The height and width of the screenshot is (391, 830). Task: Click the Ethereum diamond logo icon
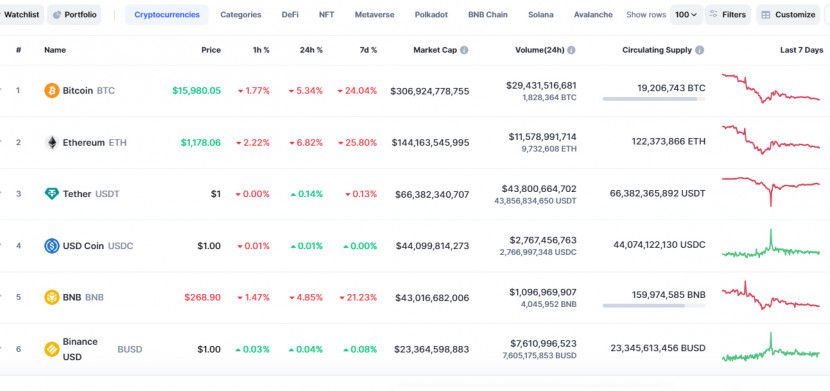[51, 142]
